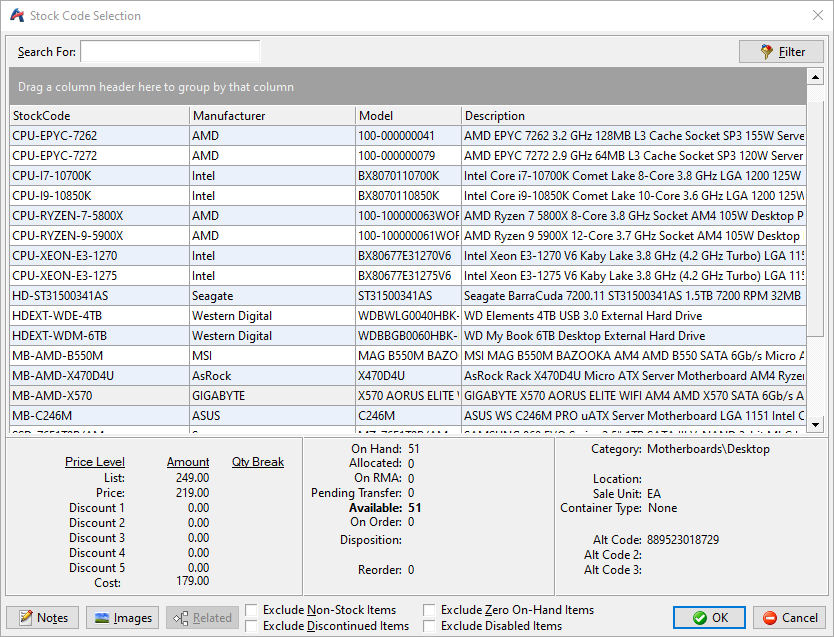Open Notes for the selected item
The width and height of the screenshot is (834, 637).
coord(43,618)
